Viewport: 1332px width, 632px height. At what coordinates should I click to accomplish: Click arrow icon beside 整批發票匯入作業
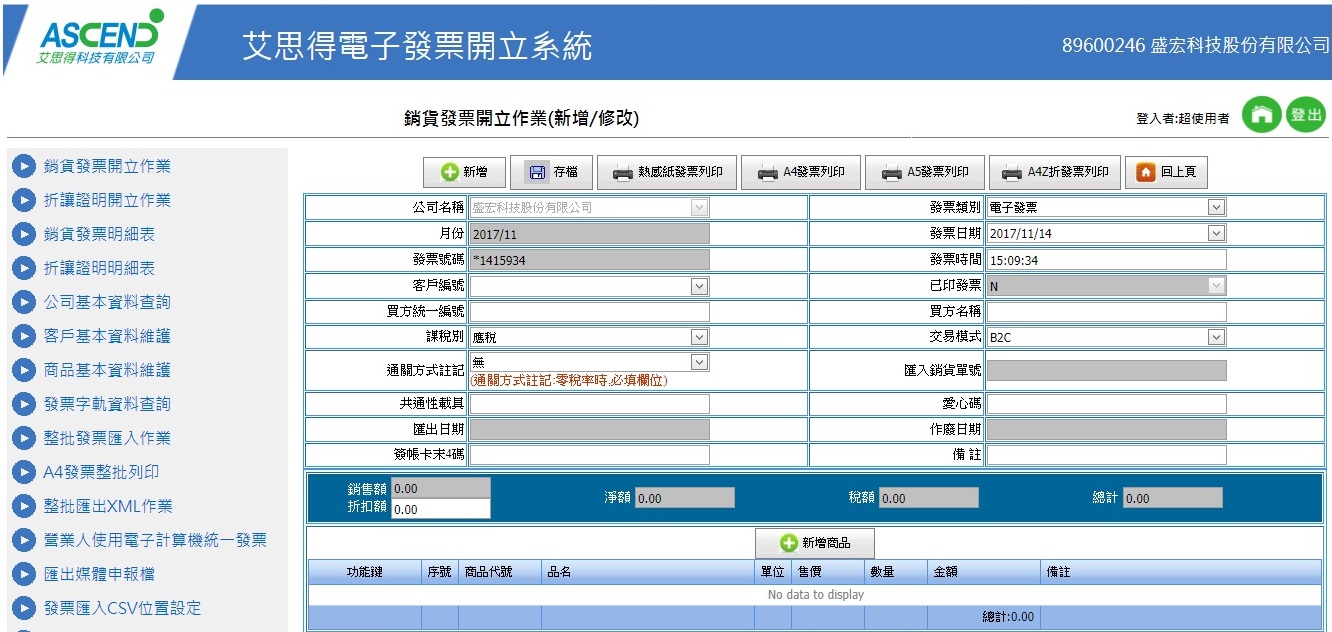(23, 438)
